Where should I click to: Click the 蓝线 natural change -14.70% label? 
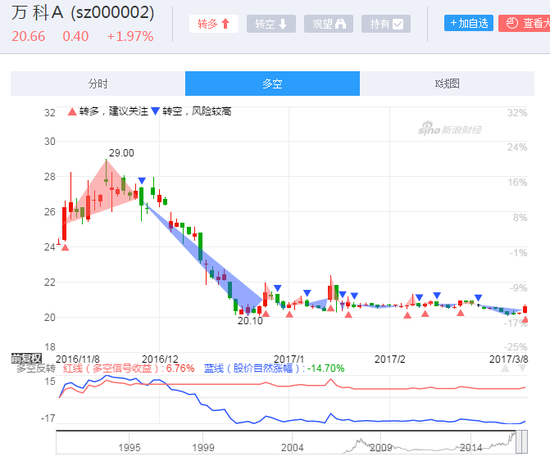pyautogui.click(x=274, y=368)
